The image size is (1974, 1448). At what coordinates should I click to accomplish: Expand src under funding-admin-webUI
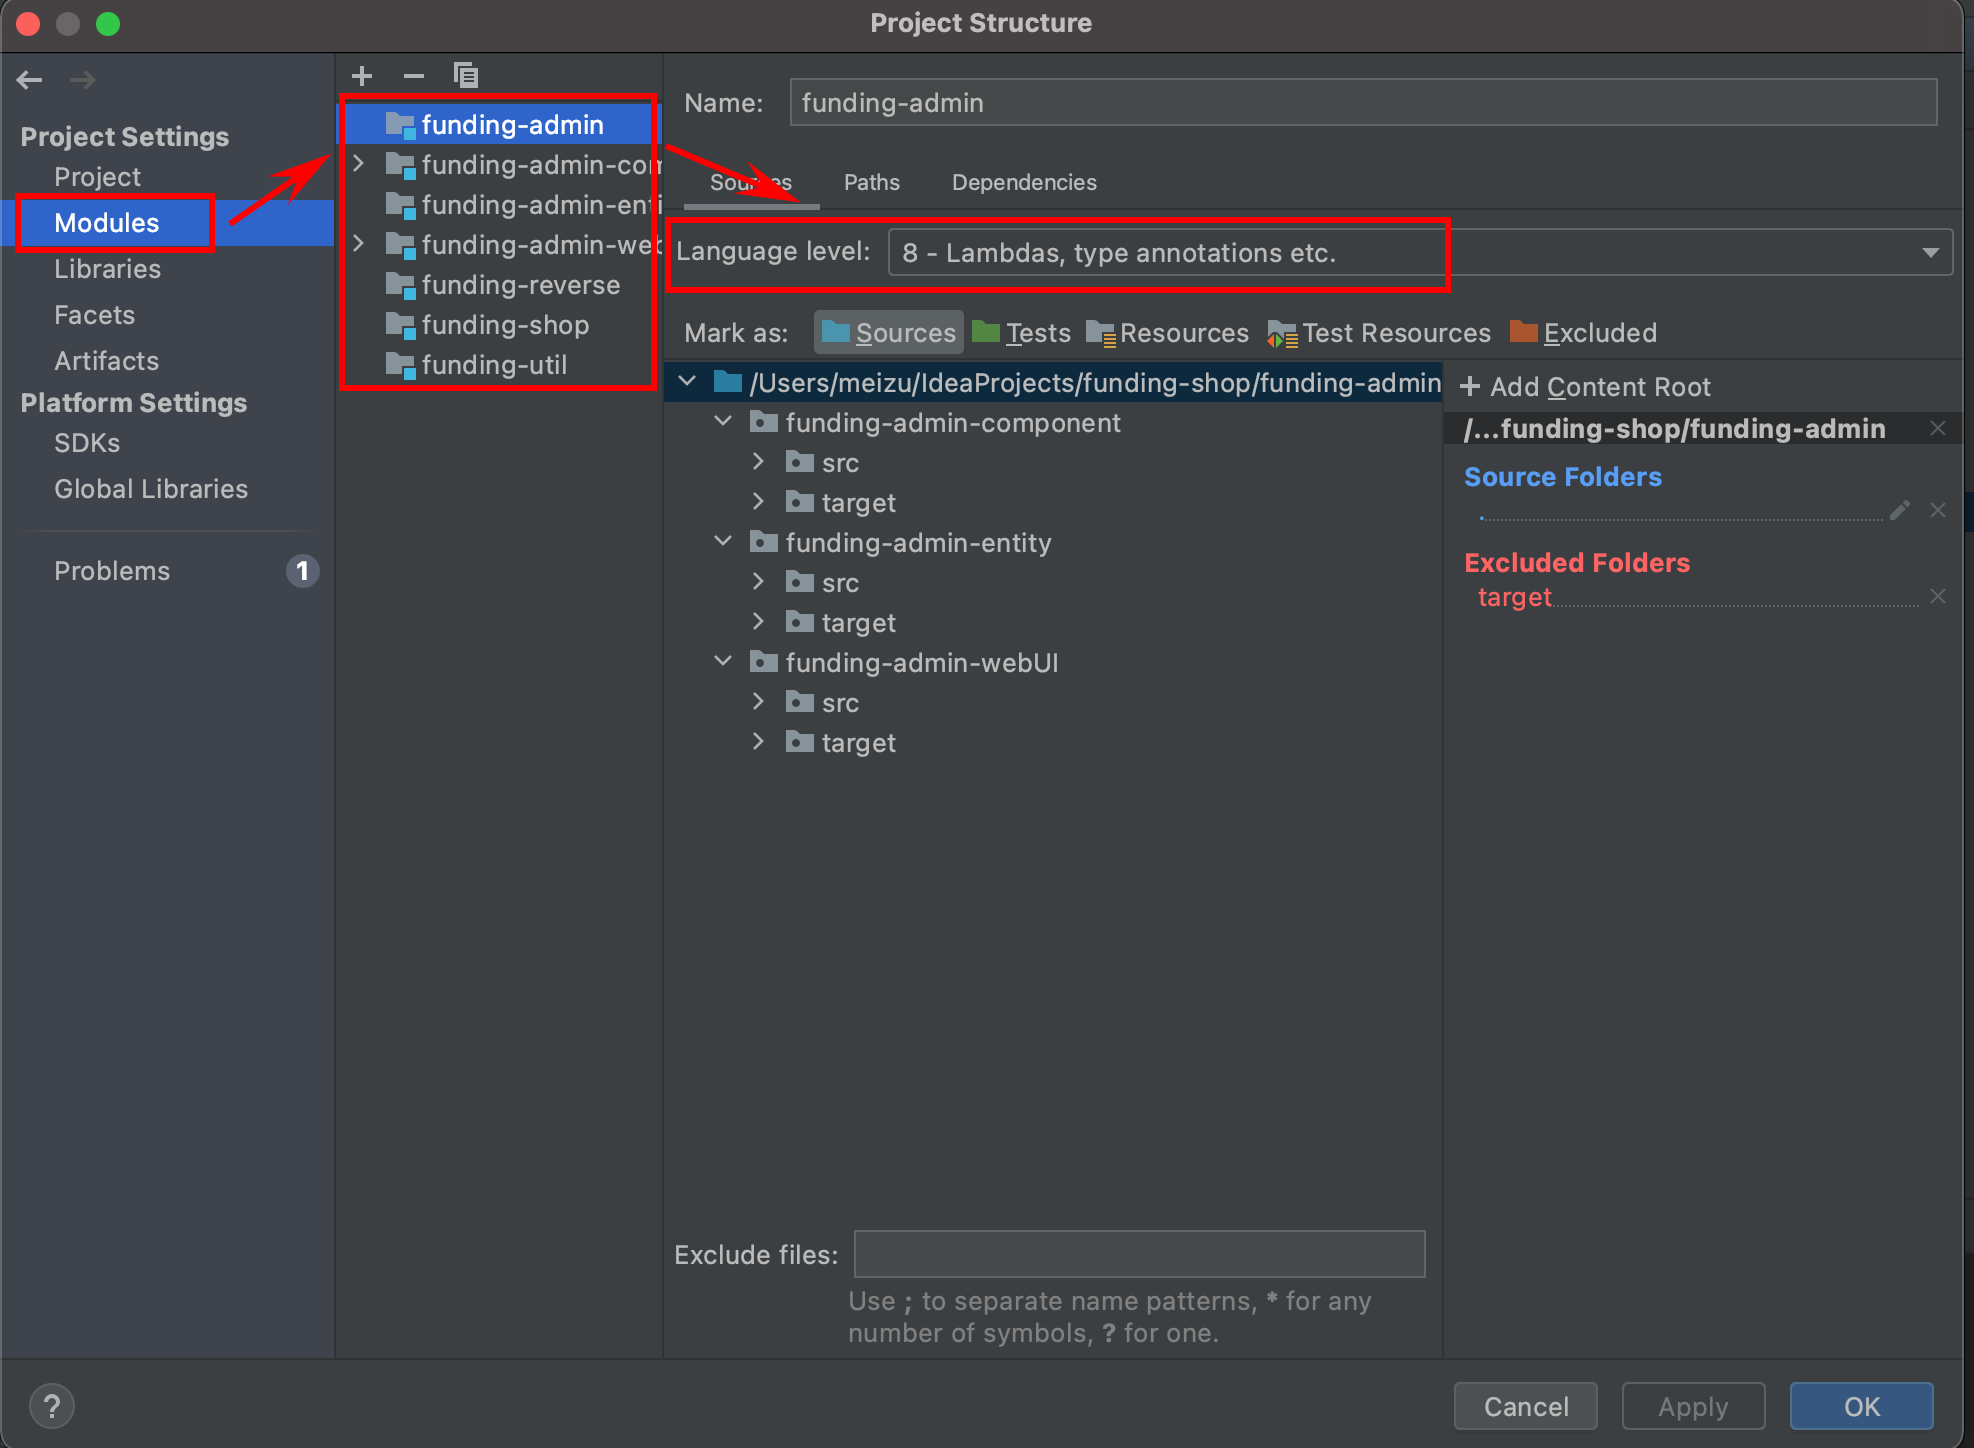coord(758,702)
